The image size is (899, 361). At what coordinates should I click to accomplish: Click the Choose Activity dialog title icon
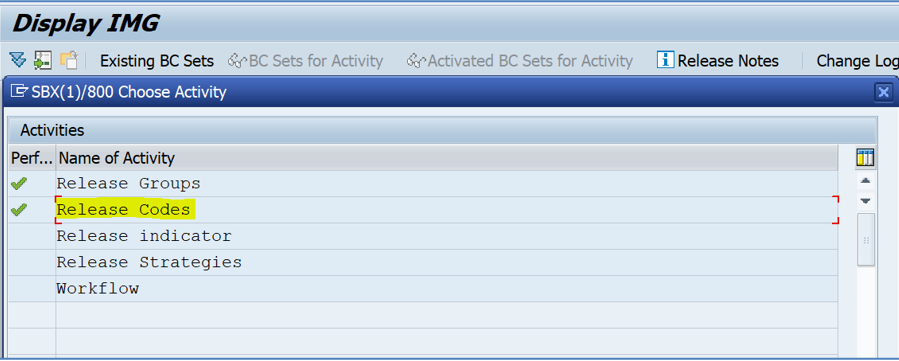pos(19,91)
